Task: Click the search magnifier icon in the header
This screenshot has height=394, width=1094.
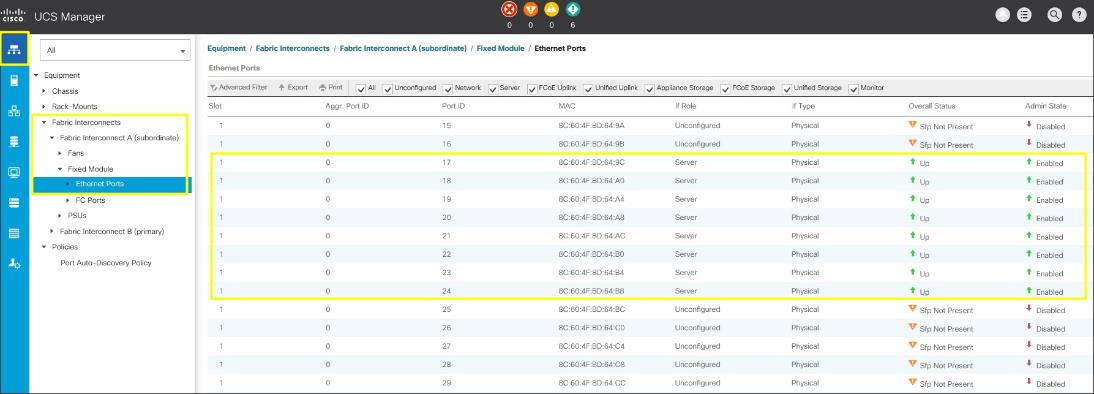Action: pos(1056,15)
